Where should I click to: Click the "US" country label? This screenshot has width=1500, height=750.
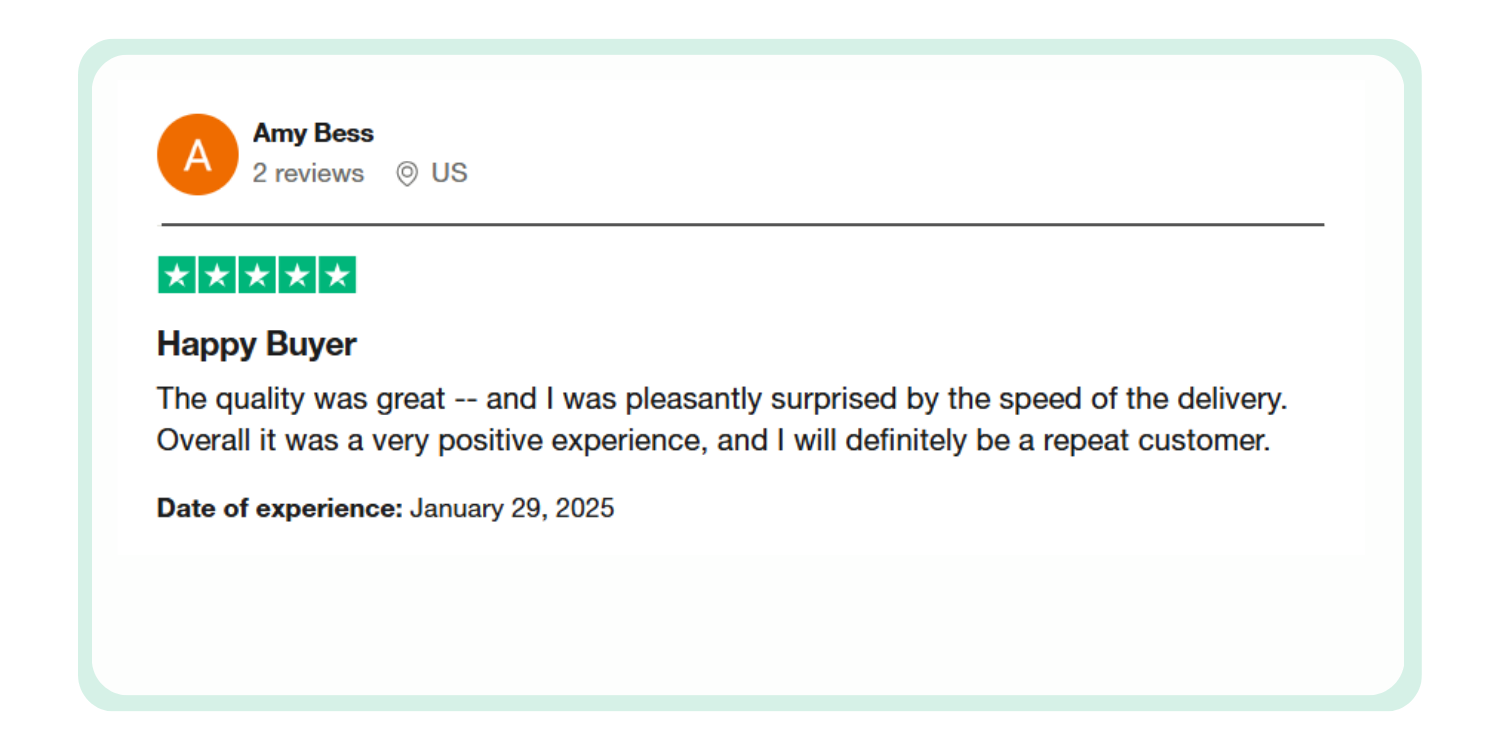[449, 174]
